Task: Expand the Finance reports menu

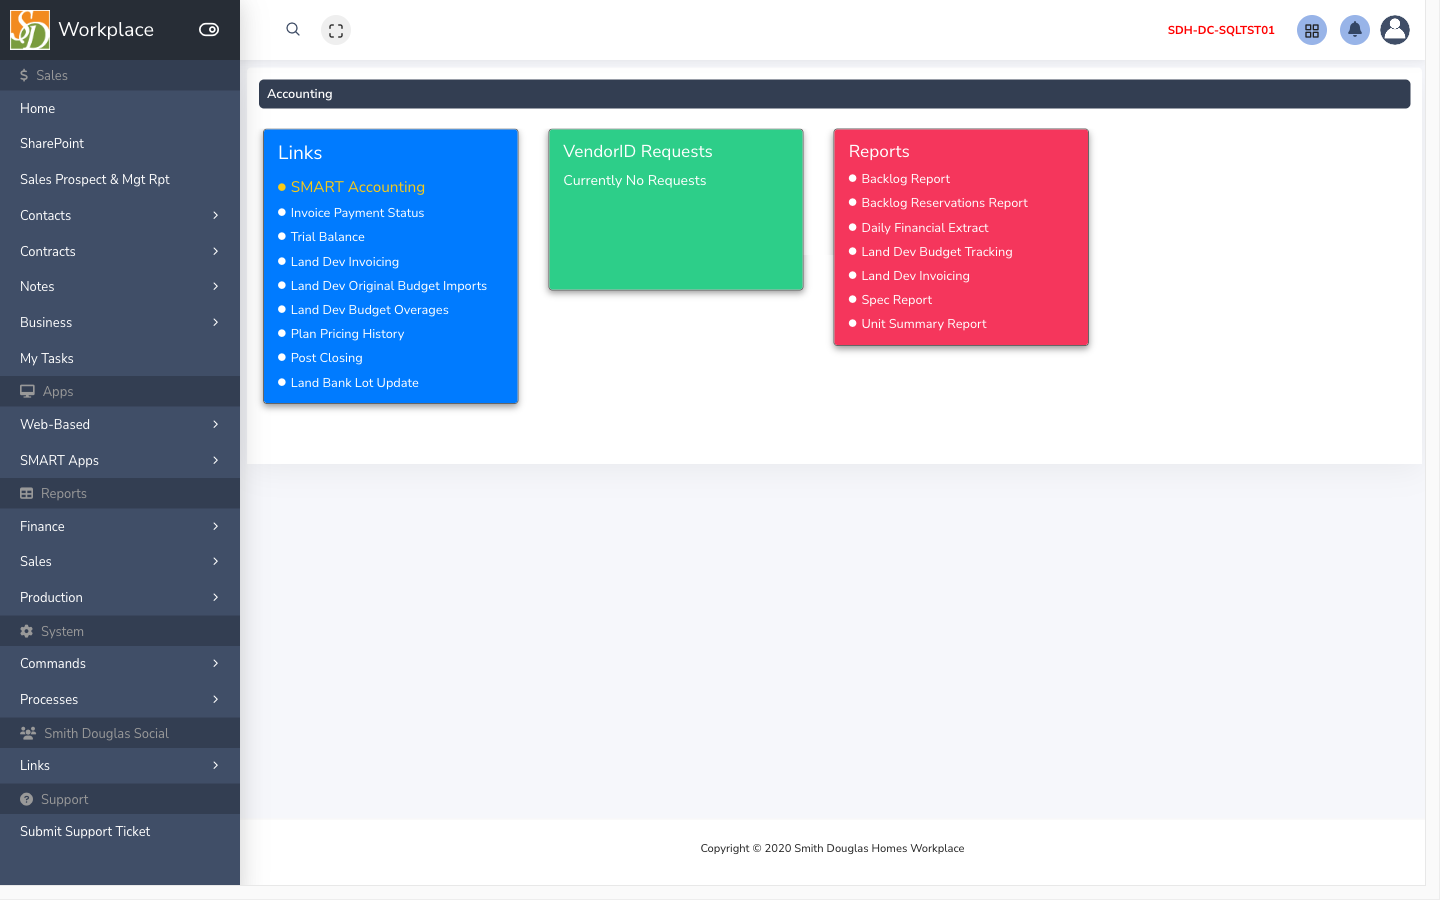Action: (x=120, y=527)
